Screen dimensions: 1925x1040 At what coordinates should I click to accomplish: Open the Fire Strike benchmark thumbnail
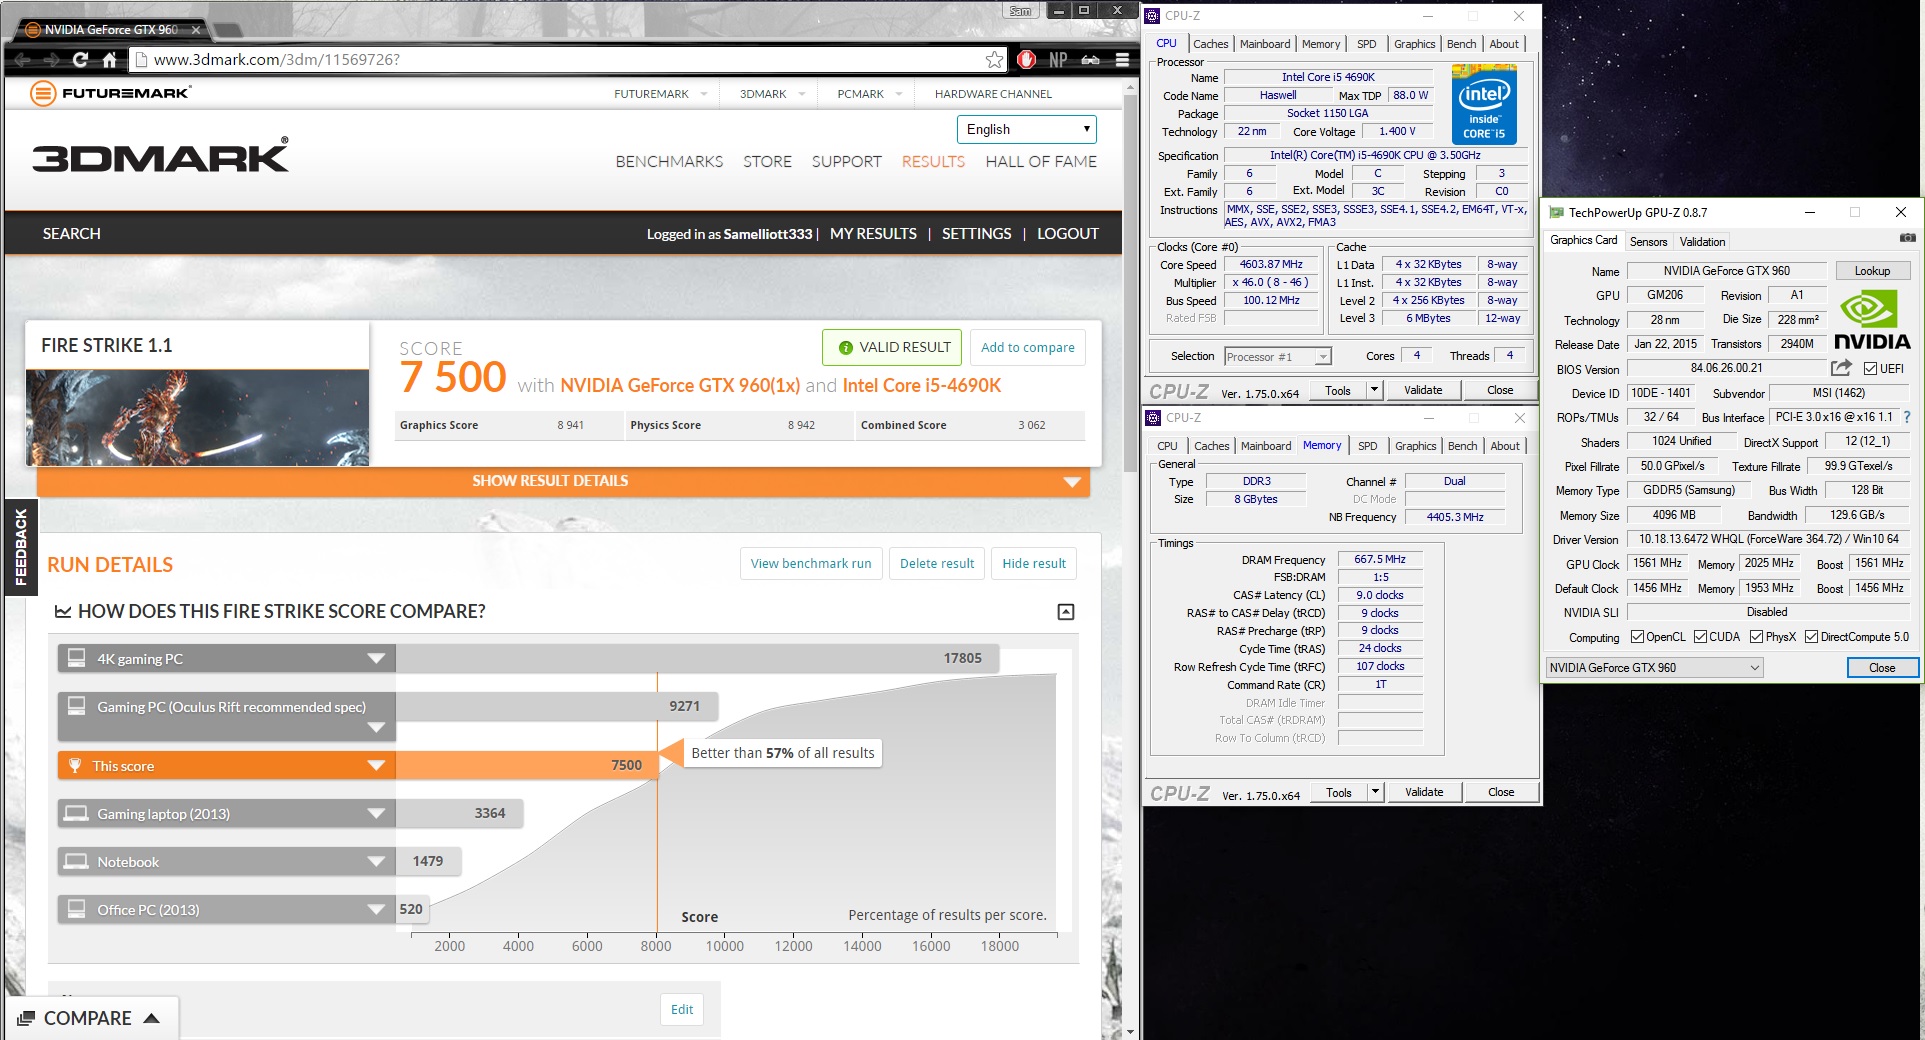pyautogui.click(x=197, y=417)
